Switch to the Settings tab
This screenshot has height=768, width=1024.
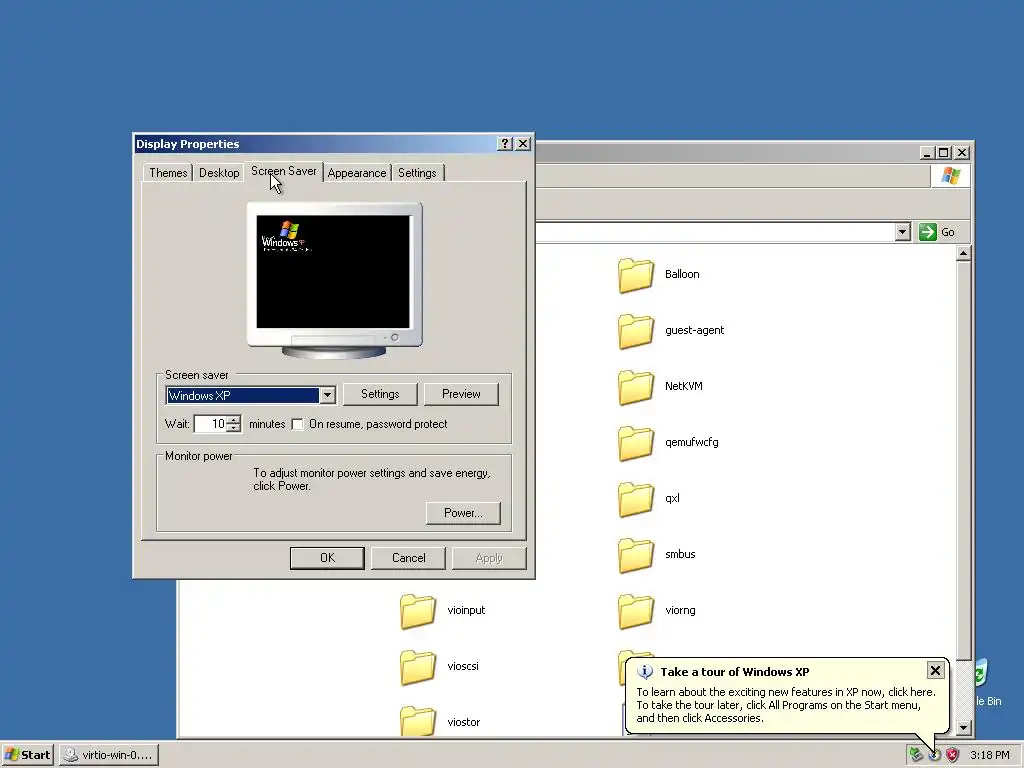[417, 173]
